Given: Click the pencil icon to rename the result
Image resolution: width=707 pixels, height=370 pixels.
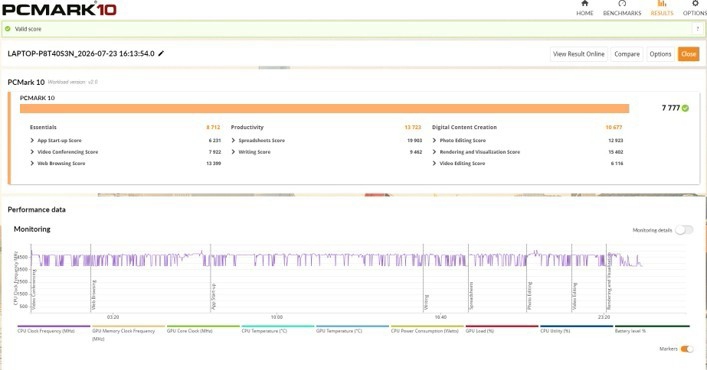Looking at the screenshot, I should pyautogui.click(x=161, y=53).
